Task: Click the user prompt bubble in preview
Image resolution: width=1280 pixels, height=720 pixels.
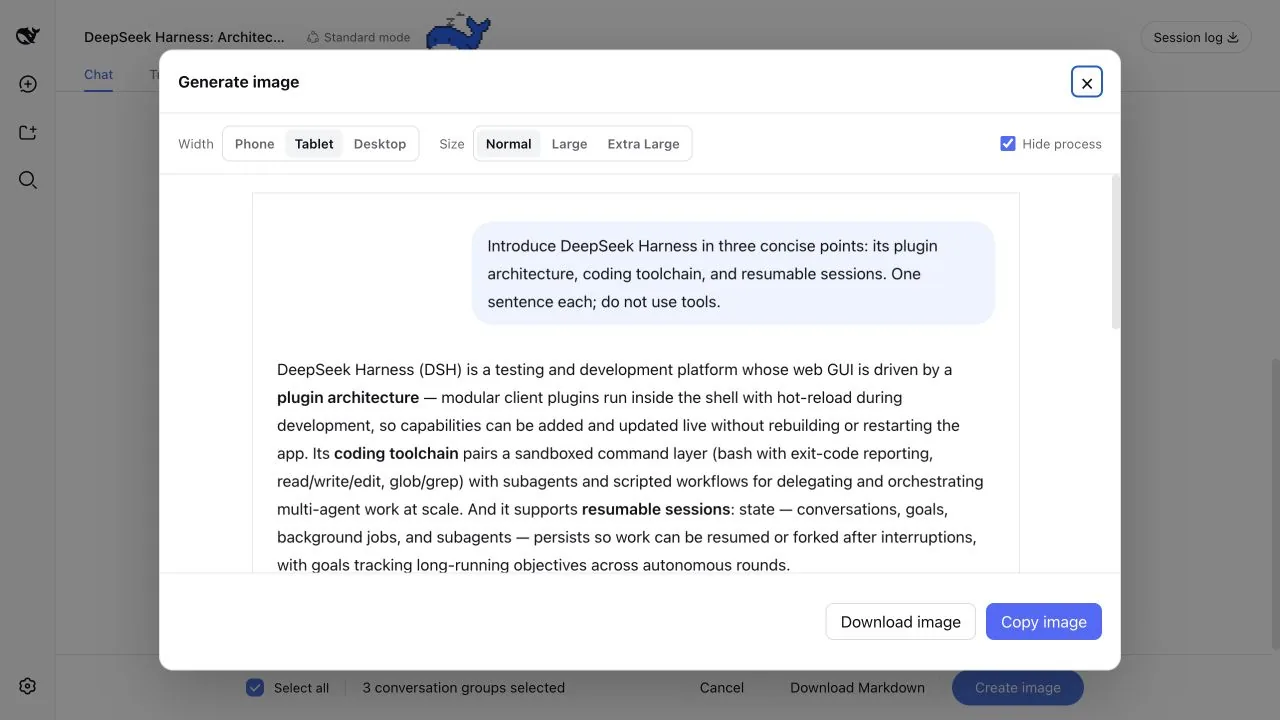Action: point(733,273)
